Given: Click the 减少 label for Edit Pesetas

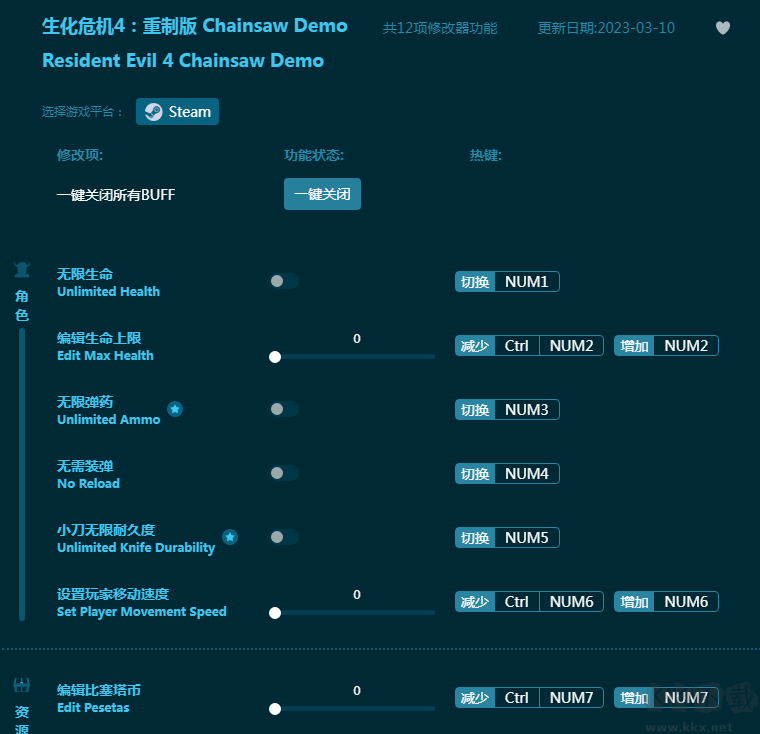Looking at the screenshot, I should click(475, 698).
